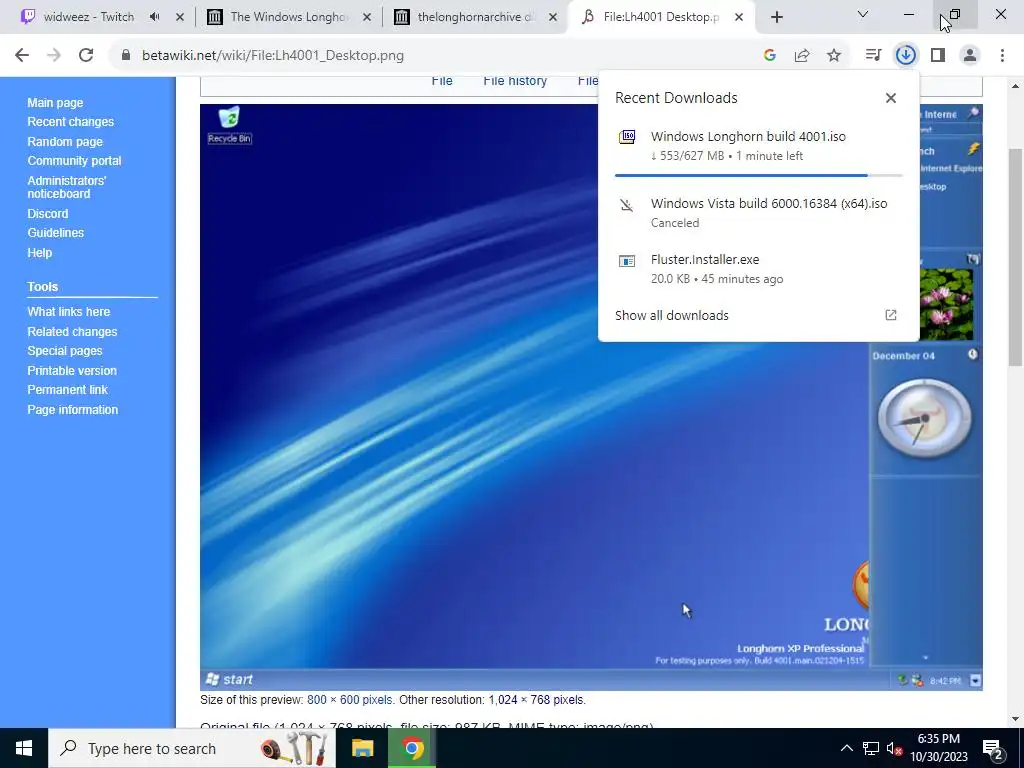Open Community portal link
1024x768 pixels.
coord(74,161)
